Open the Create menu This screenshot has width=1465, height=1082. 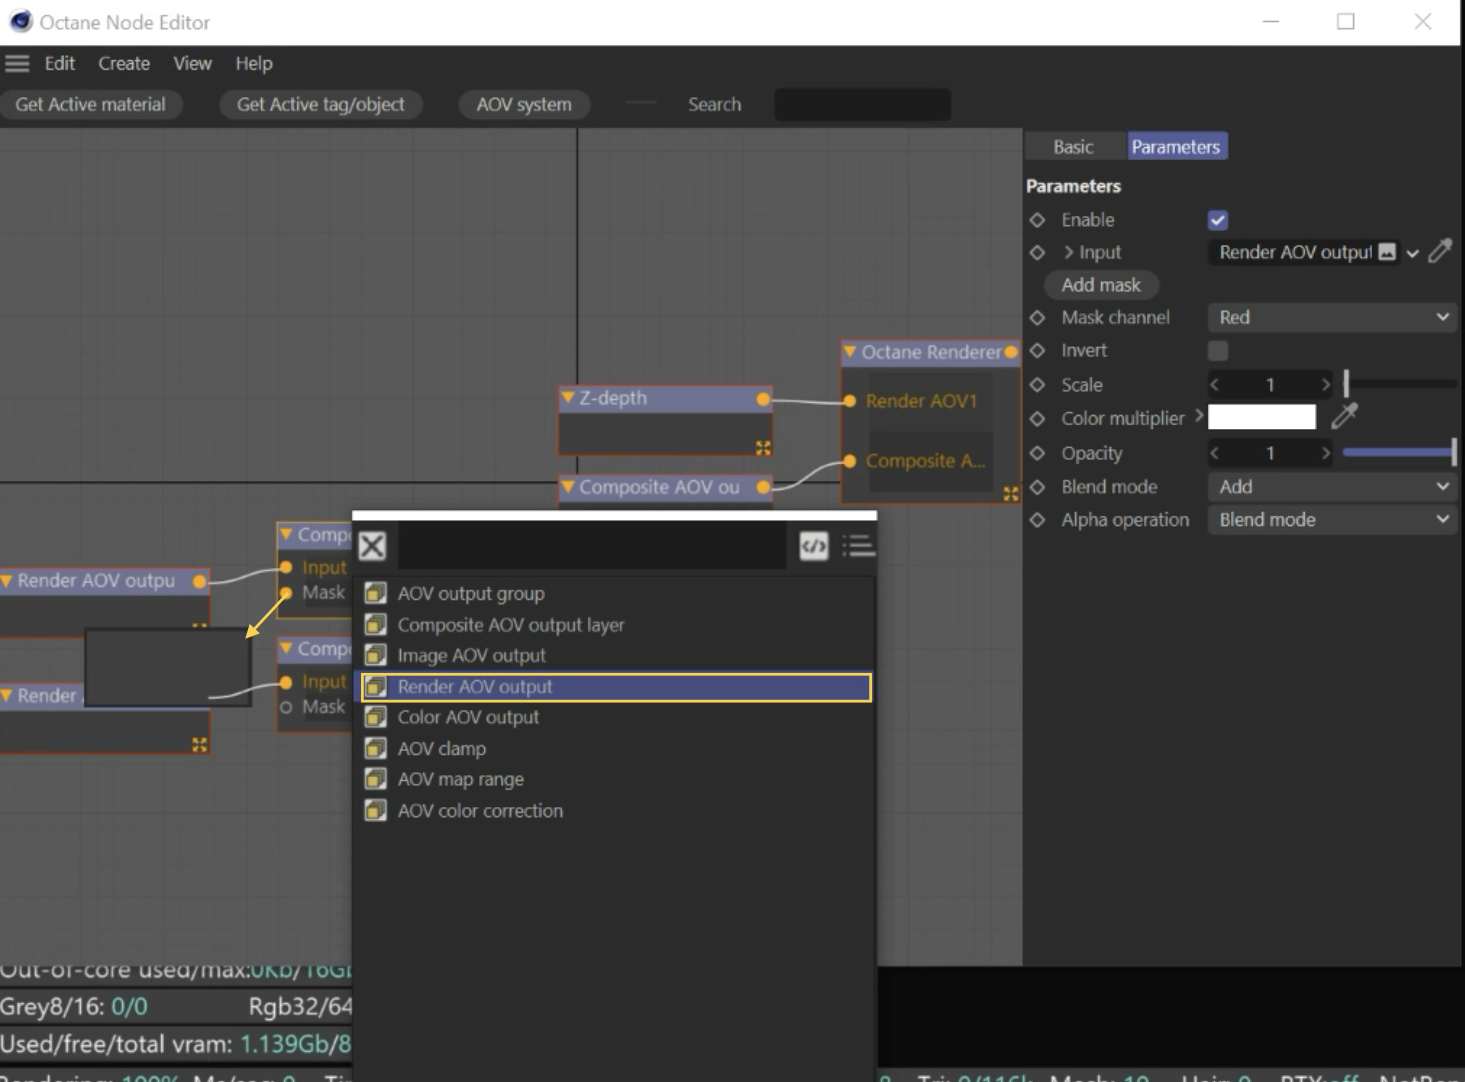(x=124, y=63)
